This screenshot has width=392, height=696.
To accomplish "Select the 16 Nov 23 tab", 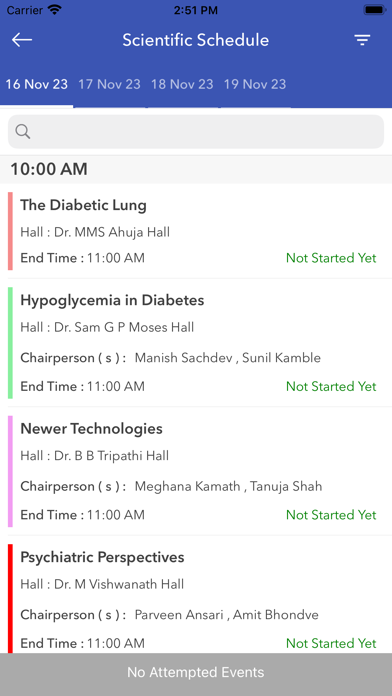I will (x=36, y=84).
